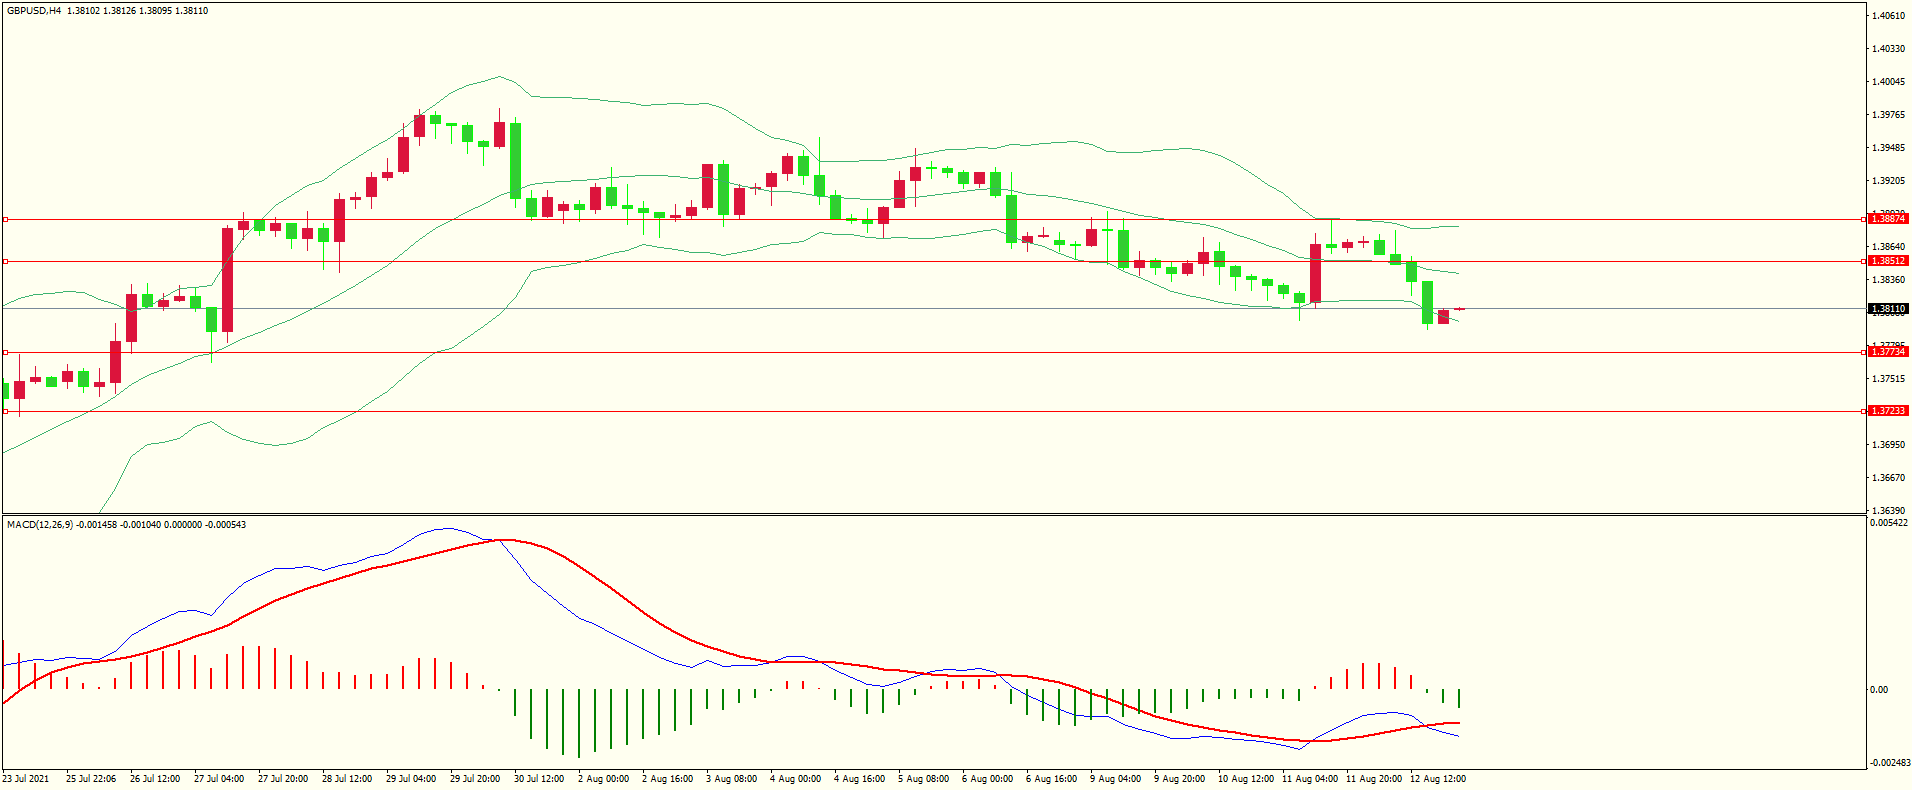The height and width of the screenshot is (790, 1912).
Task: Click the 10 Aug 12:00 time label
Action: [x=1246, y=779]
